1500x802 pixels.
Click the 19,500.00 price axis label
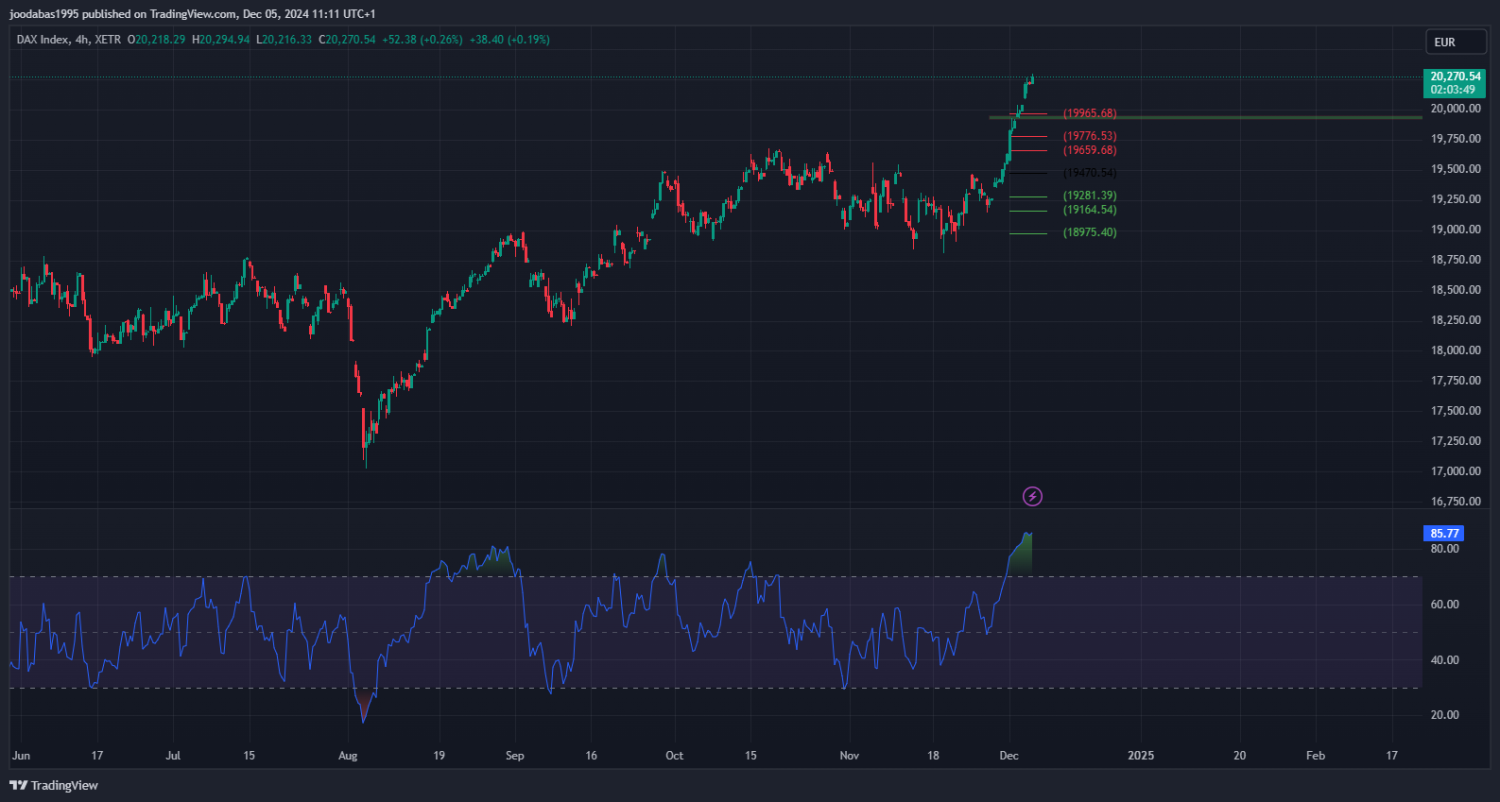tap(1455, 169)
